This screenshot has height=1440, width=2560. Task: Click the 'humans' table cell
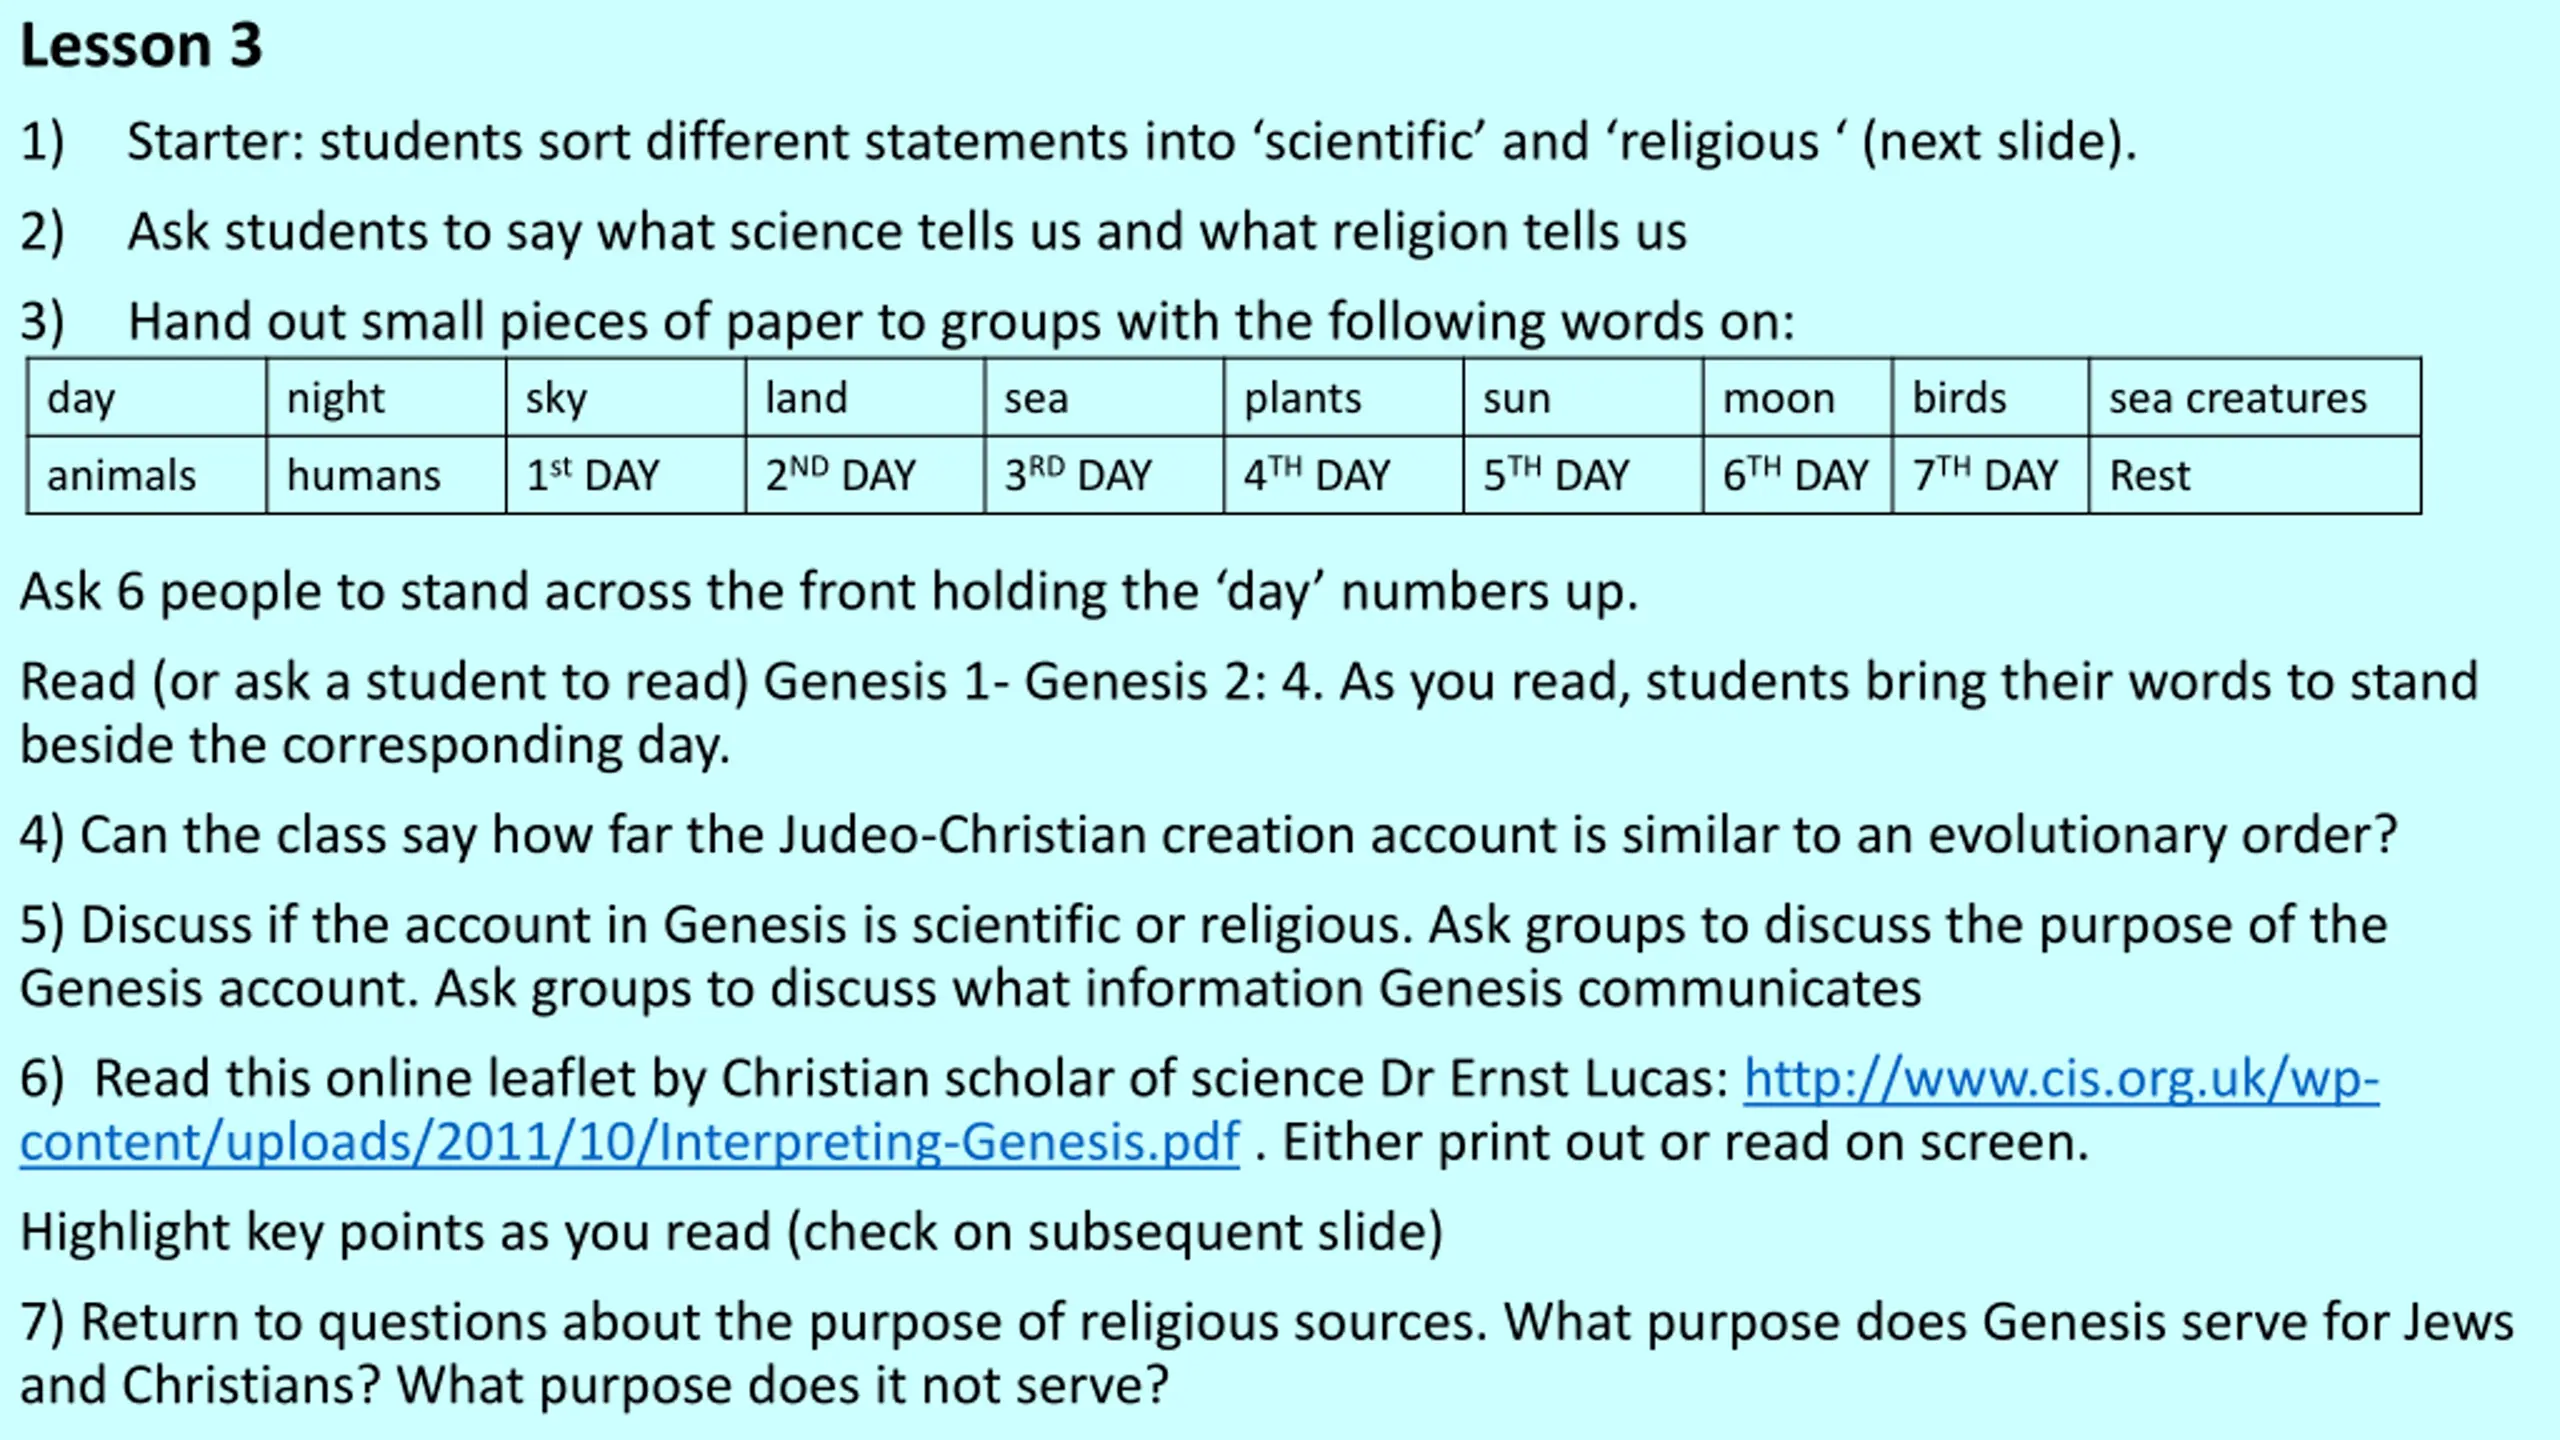(386, 475)
